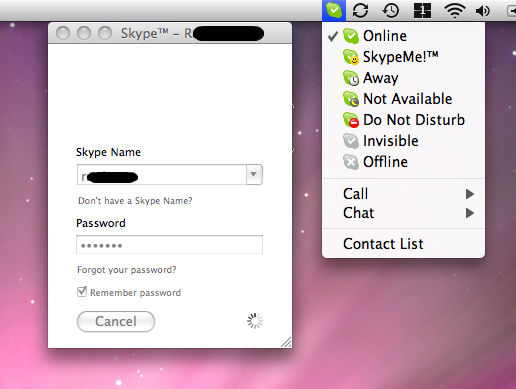Toggle the Remember password checkbox
Image resolution: width=516 pixels, height=389 pixels.
[82, 292]
